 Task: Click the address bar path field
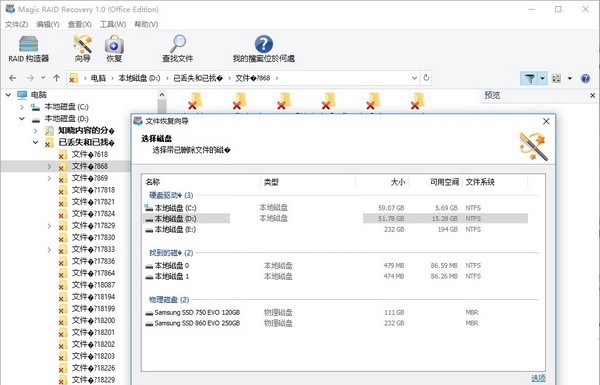tap(243, 78)
